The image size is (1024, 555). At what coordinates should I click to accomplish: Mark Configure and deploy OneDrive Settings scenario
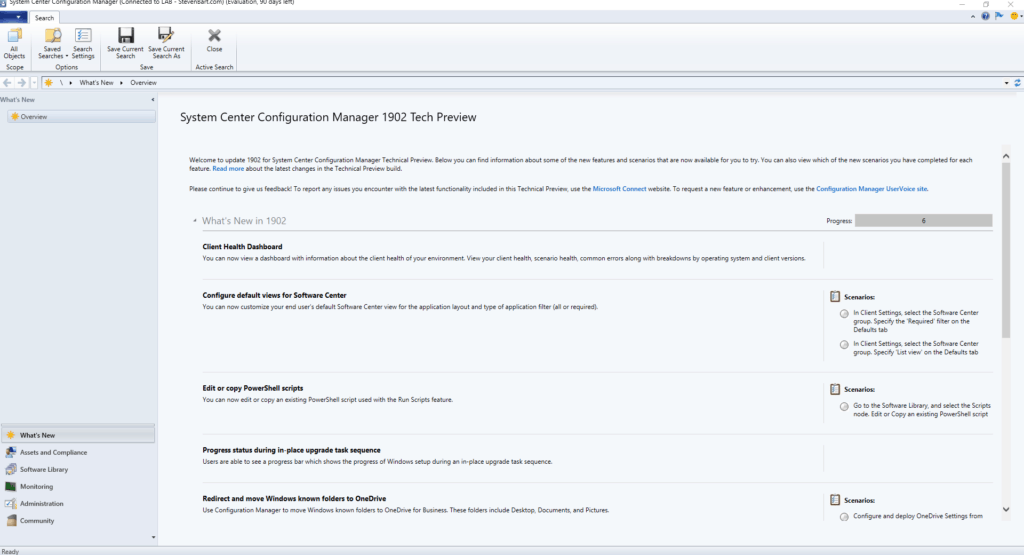[x=844, y=517]
